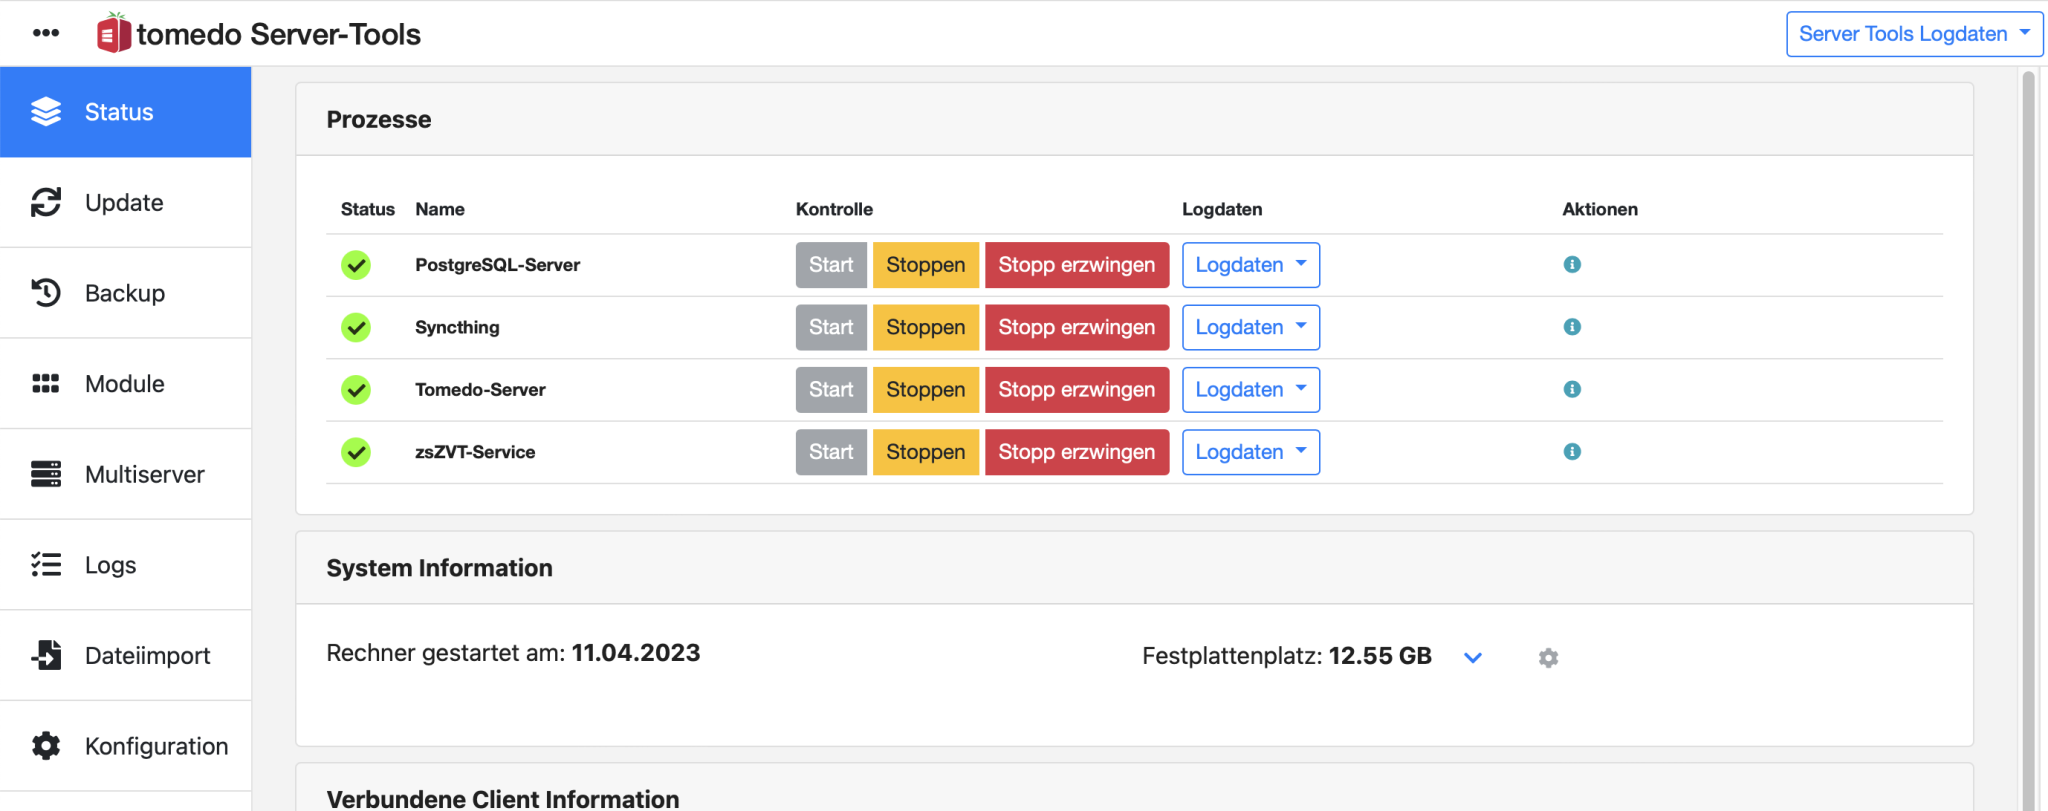Viewport: 2048px width, 811px height.
Task: Open the info icon for PostgreSQL-Server
Action: 1572,264
